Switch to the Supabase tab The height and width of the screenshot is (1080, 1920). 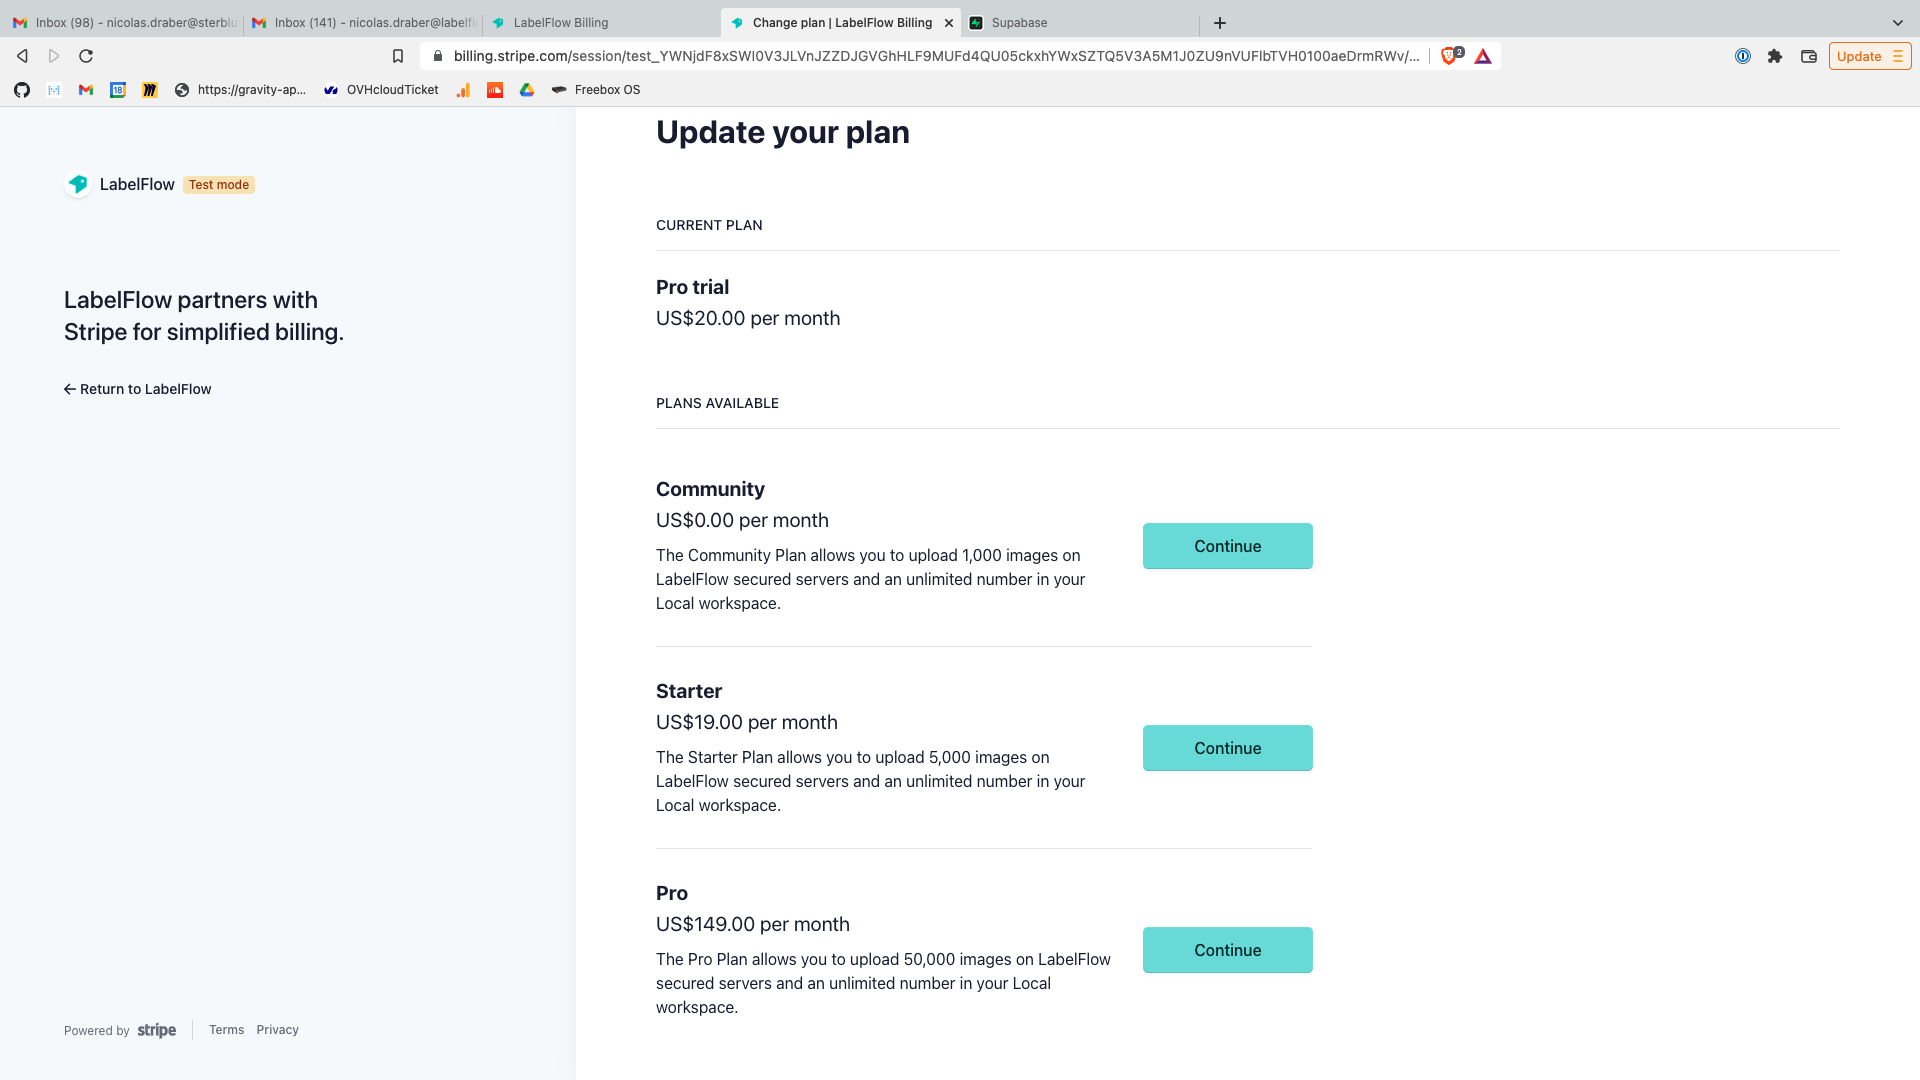point(1018,22)
